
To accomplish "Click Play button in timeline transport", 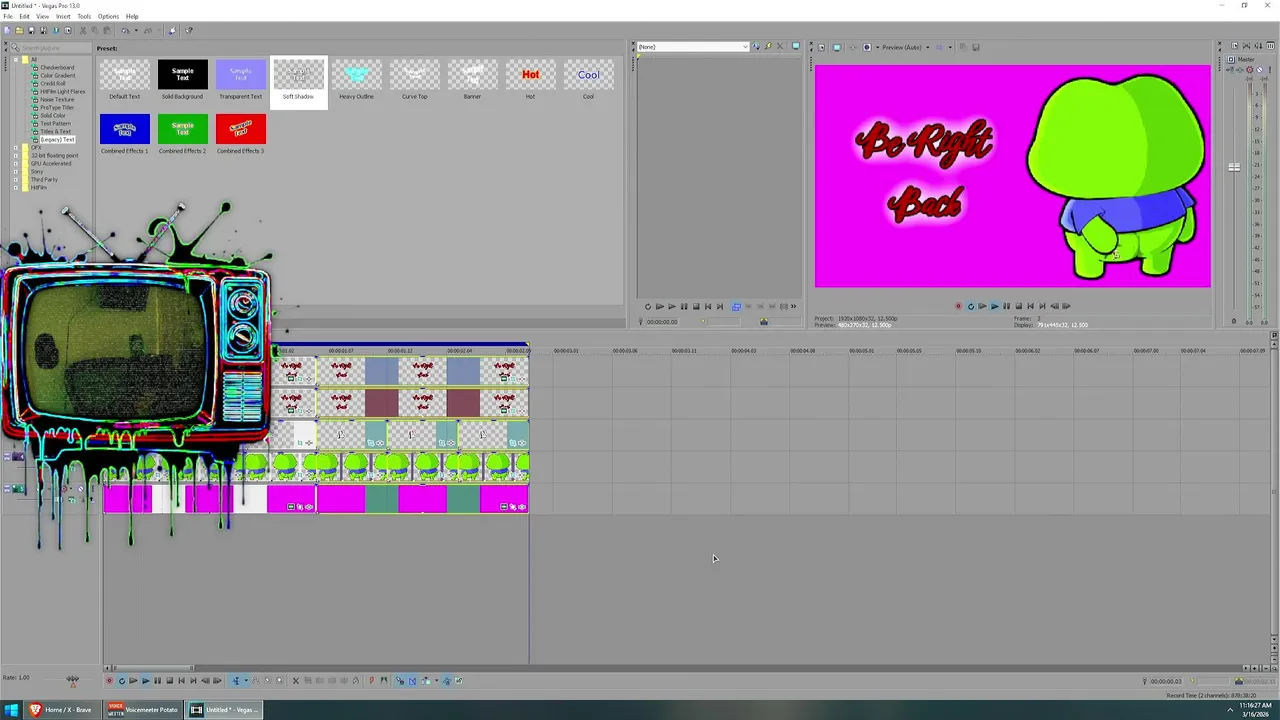I will [x=145, y=681].
